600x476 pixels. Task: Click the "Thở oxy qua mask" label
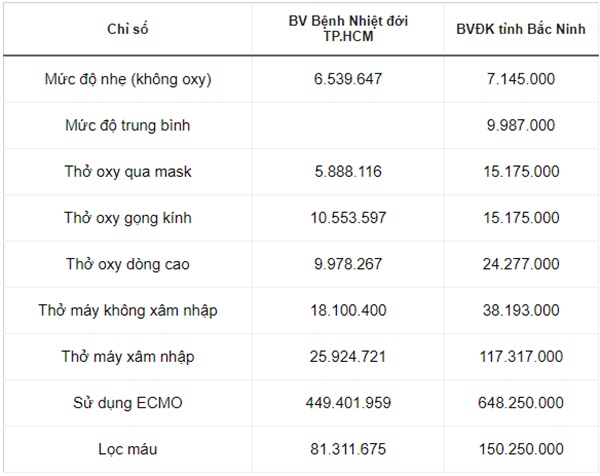[x=127, y=172]
